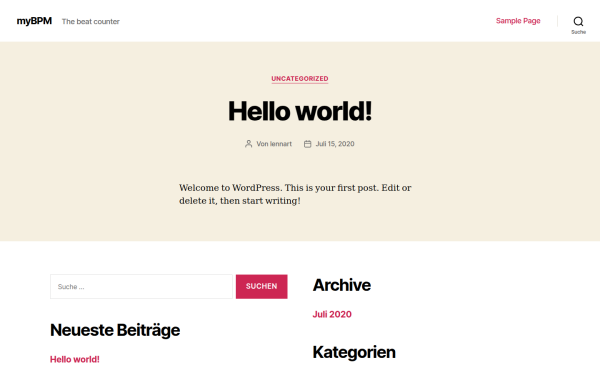Open the Hello world! post heading

300,111
